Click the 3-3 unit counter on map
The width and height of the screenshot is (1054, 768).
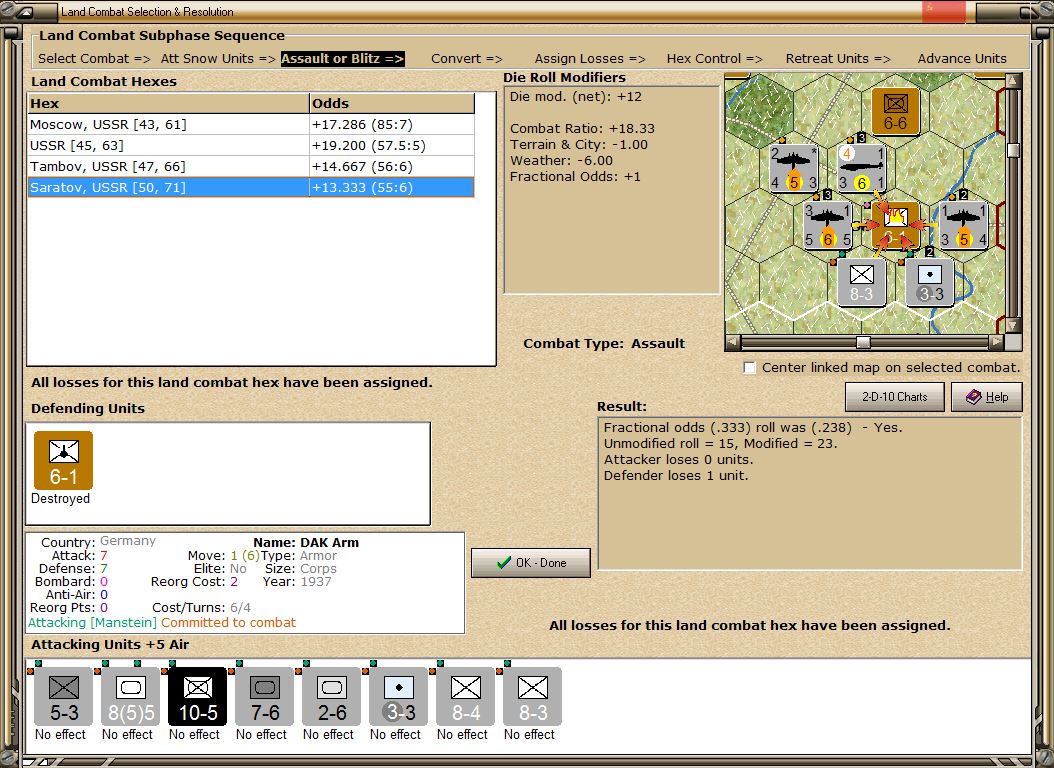[930, 283]
